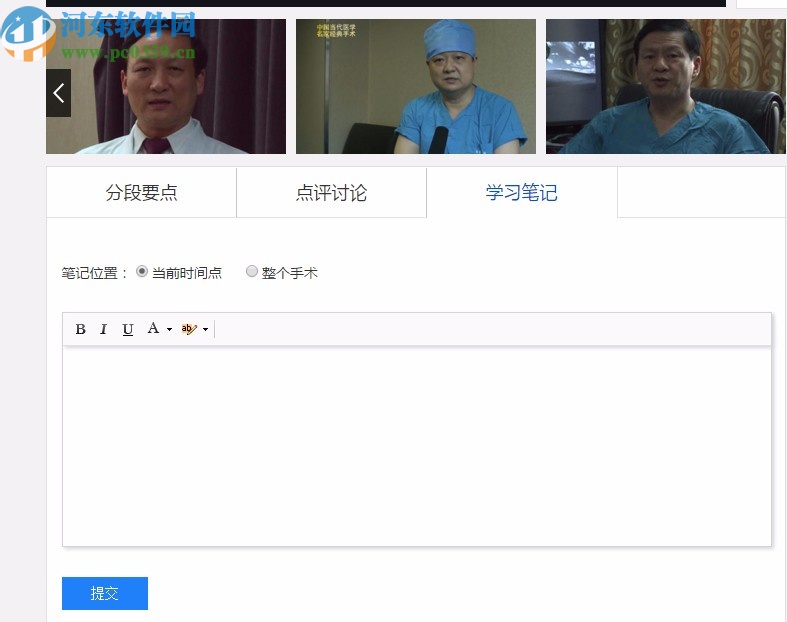Viewport: 787px width, 622px height.
Task: Toggle underline formatting in note editor
Action: click(128, 329)
